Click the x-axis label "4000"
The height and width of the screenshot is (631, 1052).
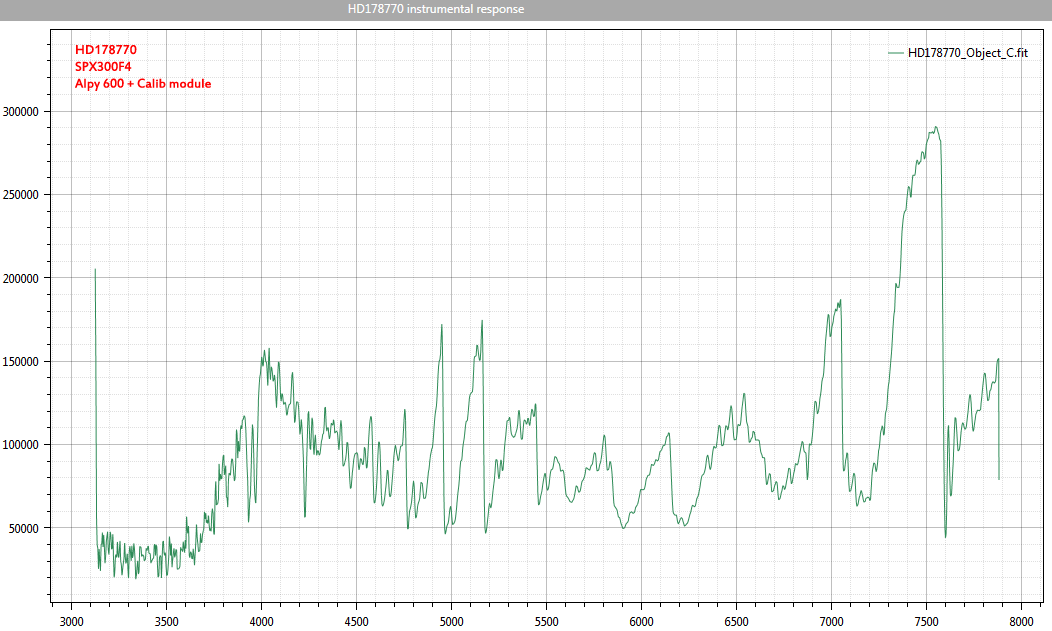tap(262, 622)
